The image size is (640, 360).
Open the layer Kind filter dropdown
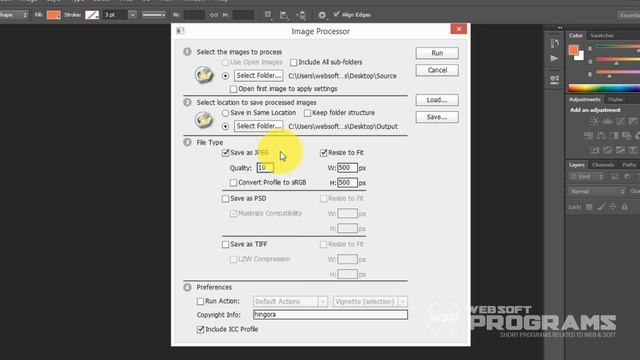click(x=587, y=177)
